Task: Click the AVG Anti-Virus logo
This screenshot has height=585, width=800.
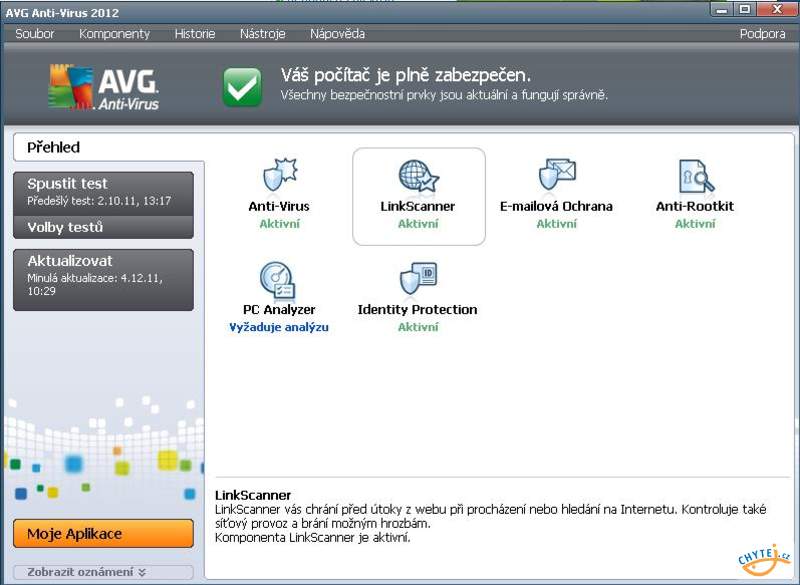Action: (104, 87)
